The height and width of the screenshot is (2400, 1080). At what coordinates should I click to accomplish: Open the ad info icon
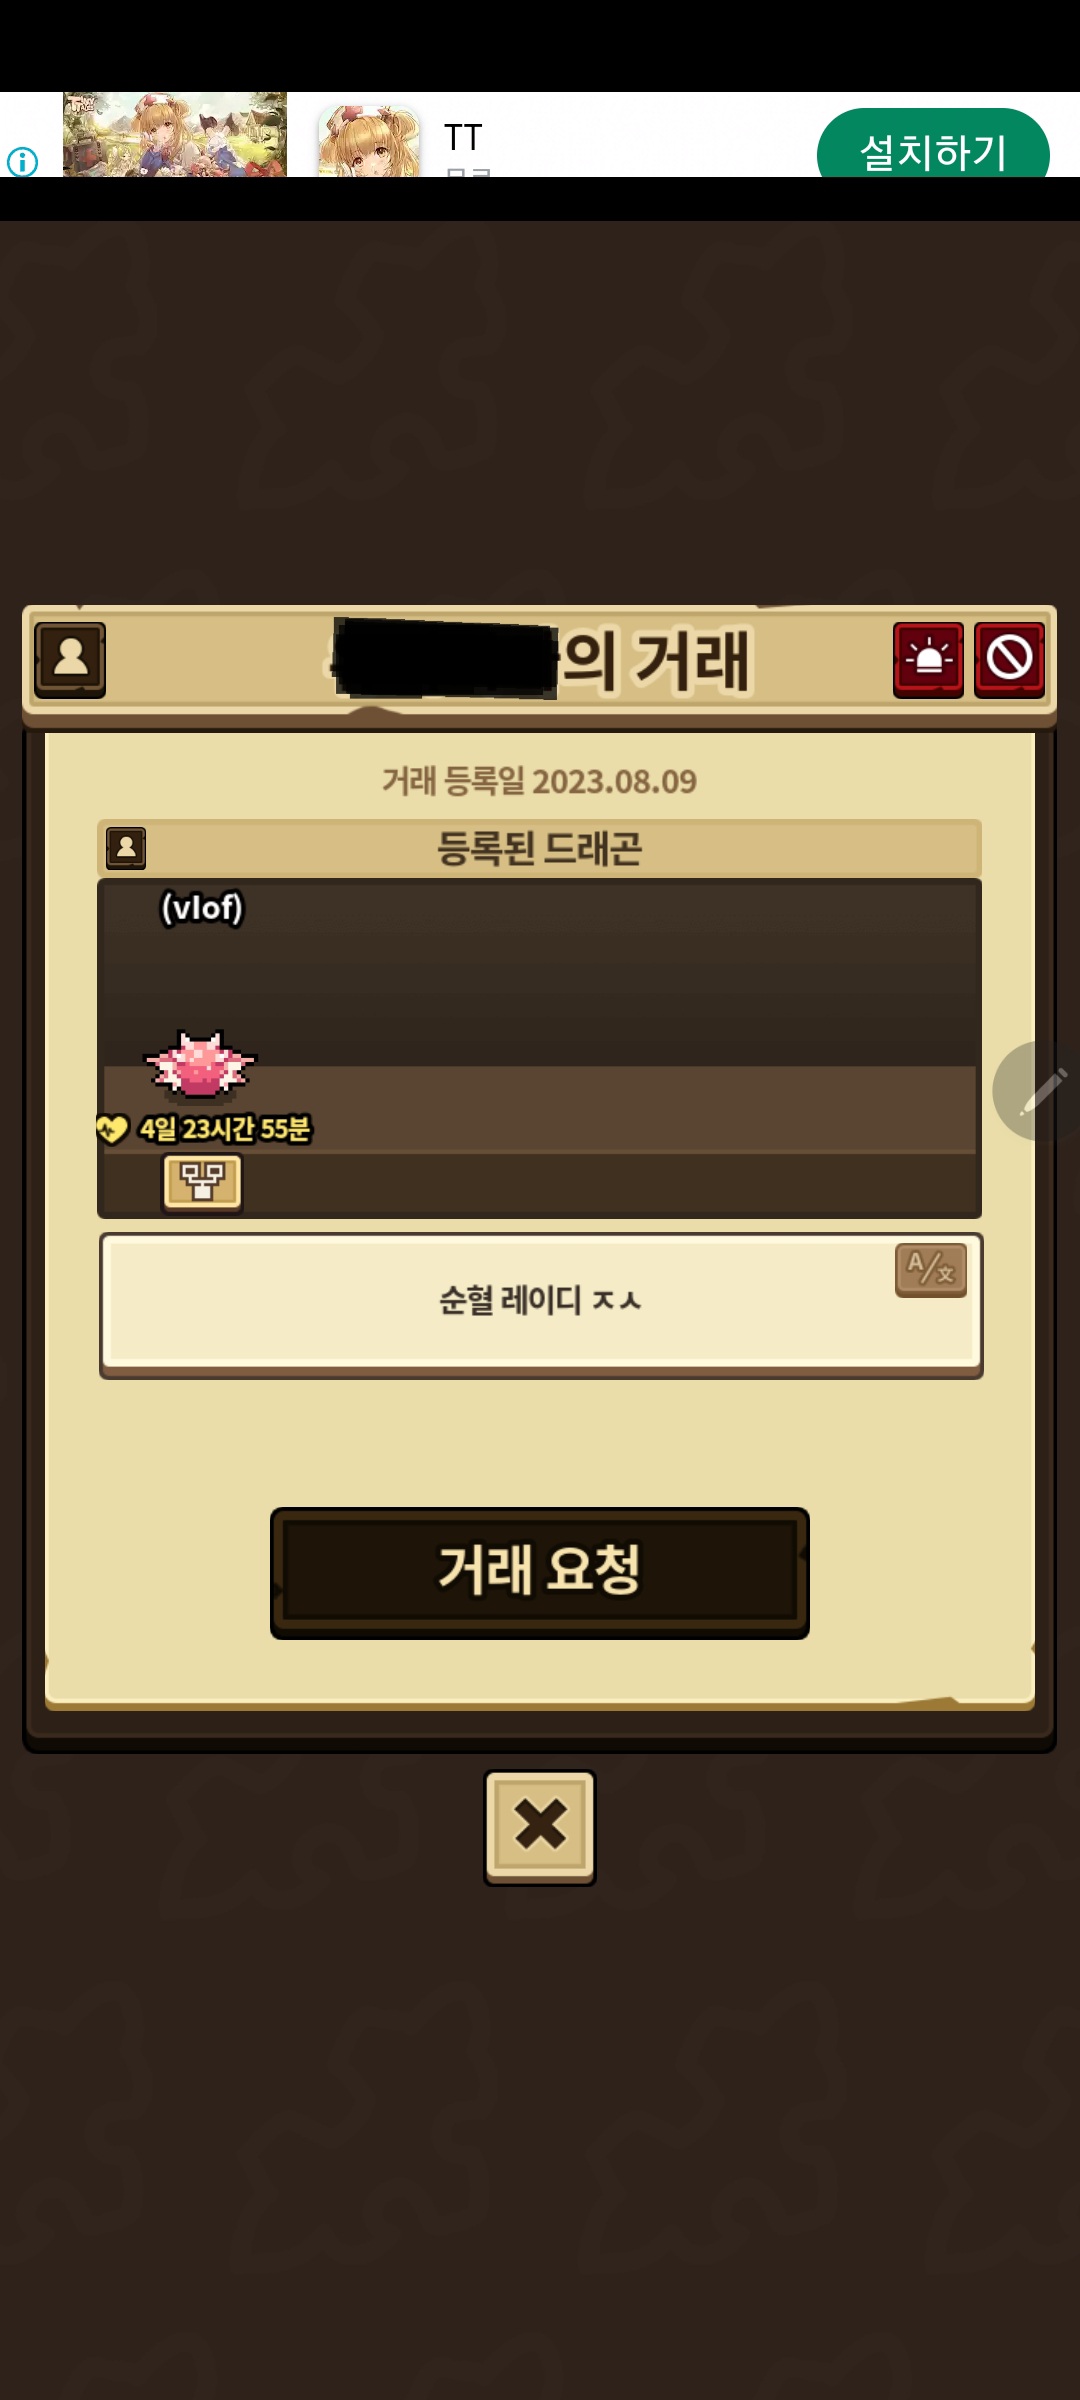click(22, 161)
